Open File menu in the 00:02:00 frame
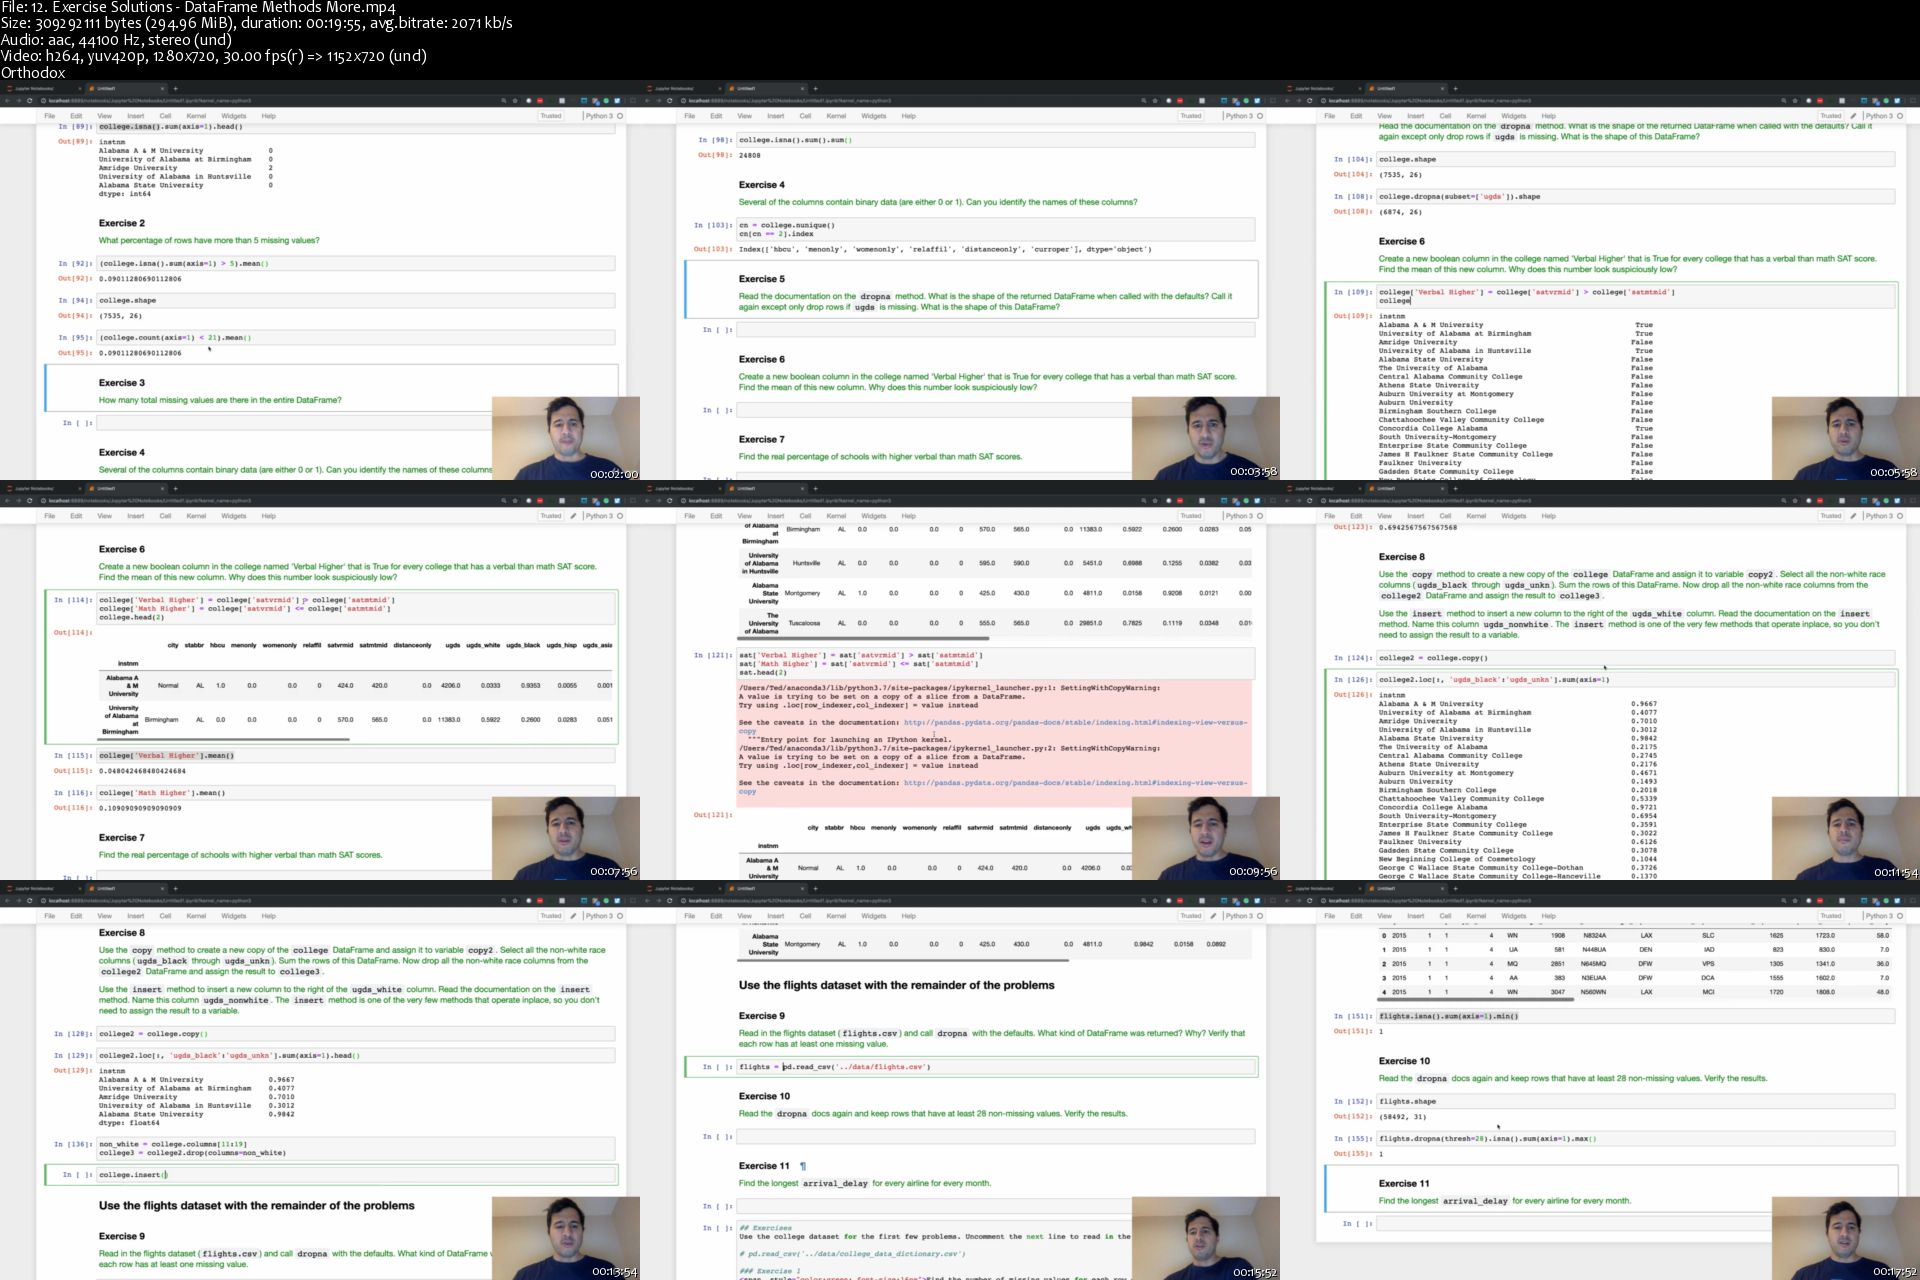 pos(49,116)
